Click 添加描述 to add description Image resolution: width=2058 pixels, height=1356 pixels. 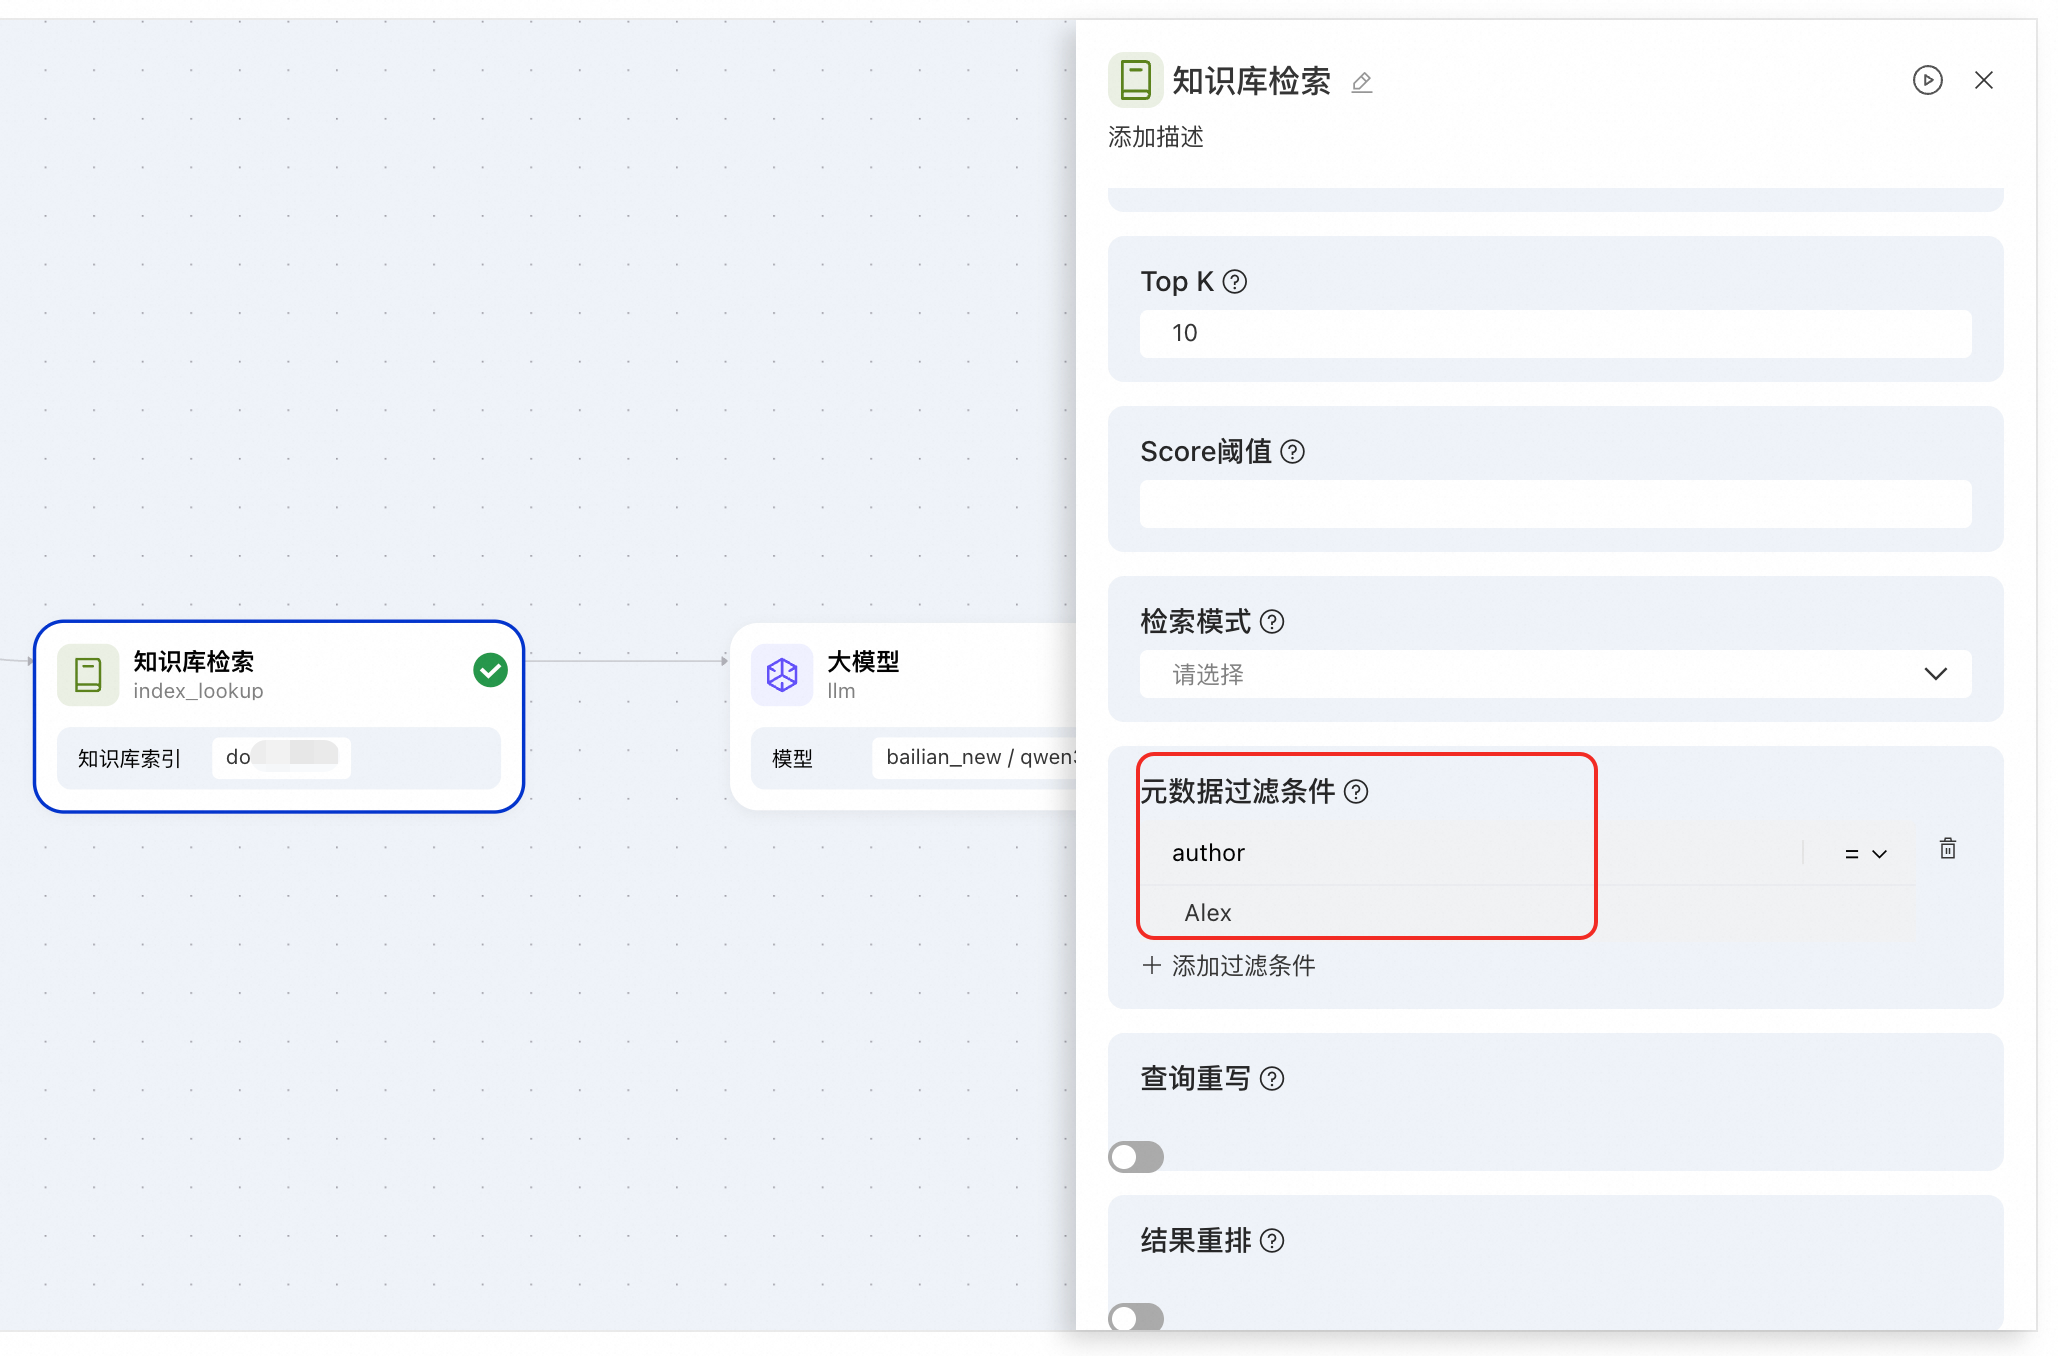(1156, 137)
